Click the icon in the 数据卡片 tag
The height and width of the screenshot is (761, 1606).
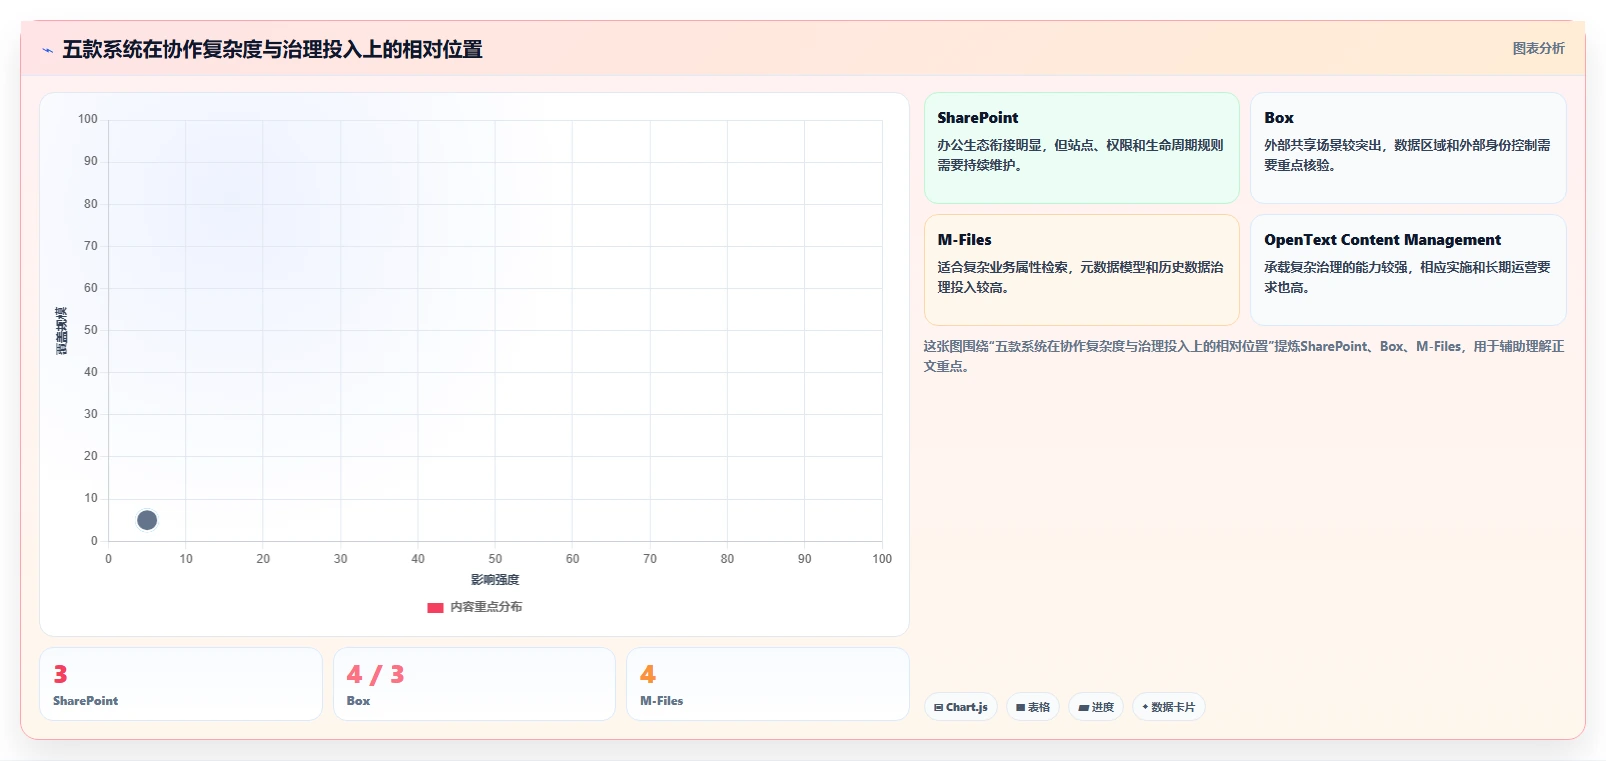[1145, 707]
